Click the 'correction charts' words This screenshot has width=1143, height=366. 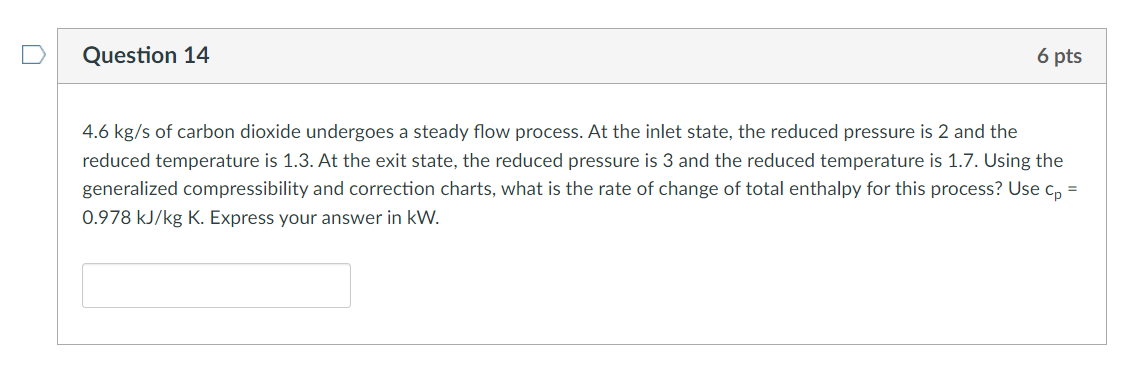click(426, 190)
